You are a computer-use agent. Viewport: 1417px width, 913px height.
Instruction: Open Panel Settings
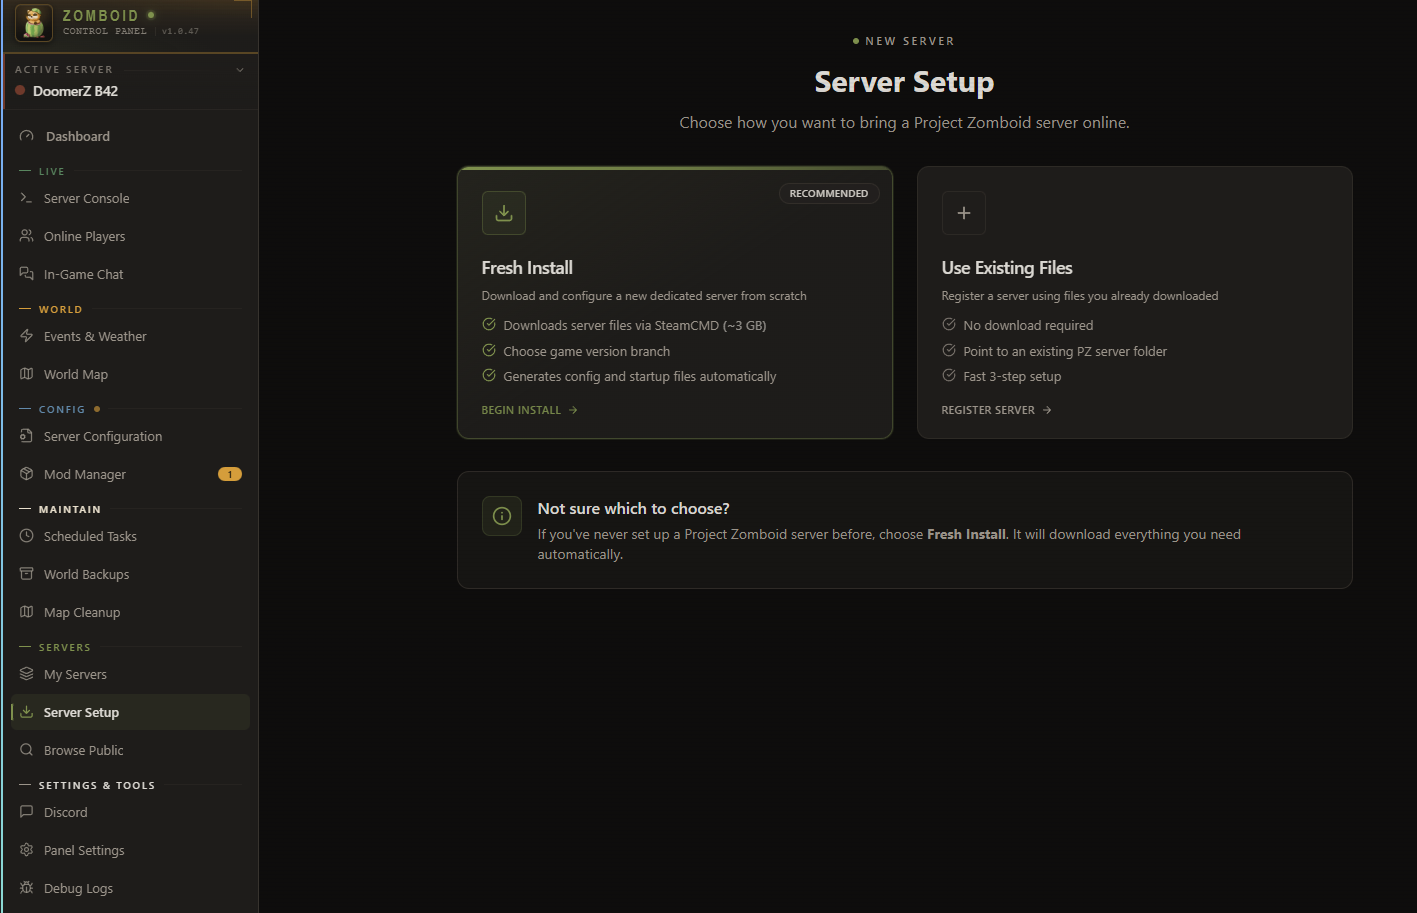(x=130, y=850)
